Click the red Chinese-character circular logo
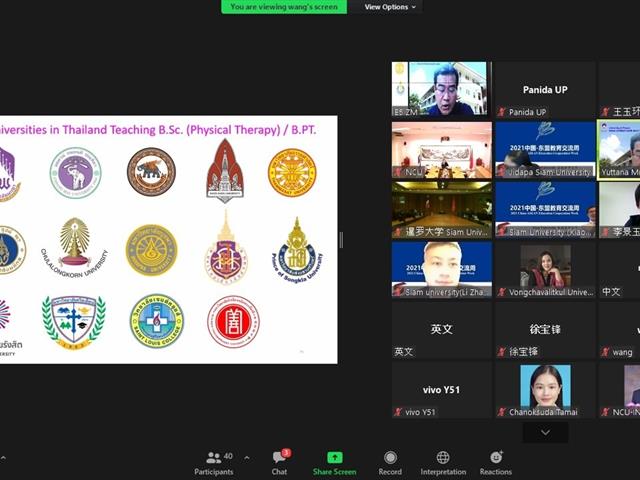 [x=233, y=322]
